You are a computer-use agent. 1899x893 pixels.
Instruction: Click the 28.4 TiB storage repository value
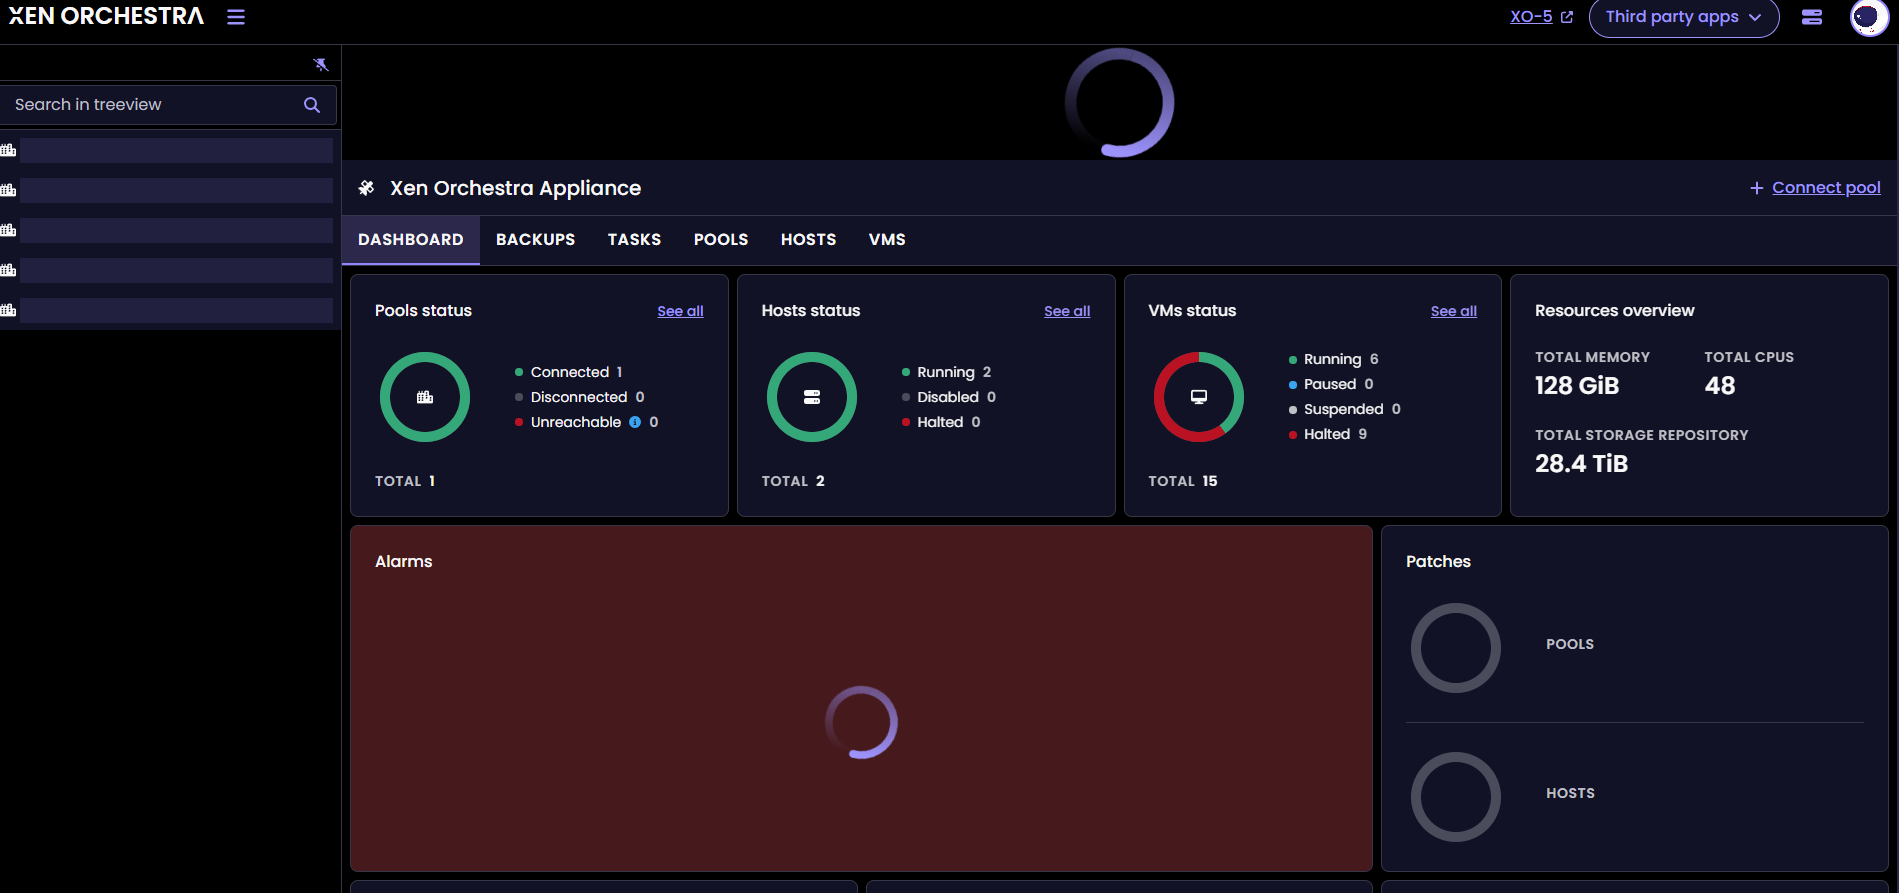1582,464
